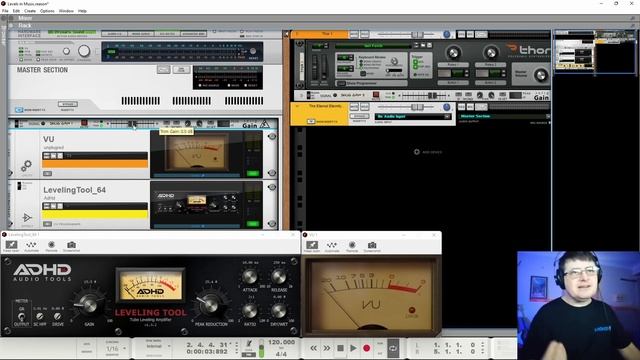
Task: Click the blue pan knob on Thor channel
Action: (x=447, y=35)
